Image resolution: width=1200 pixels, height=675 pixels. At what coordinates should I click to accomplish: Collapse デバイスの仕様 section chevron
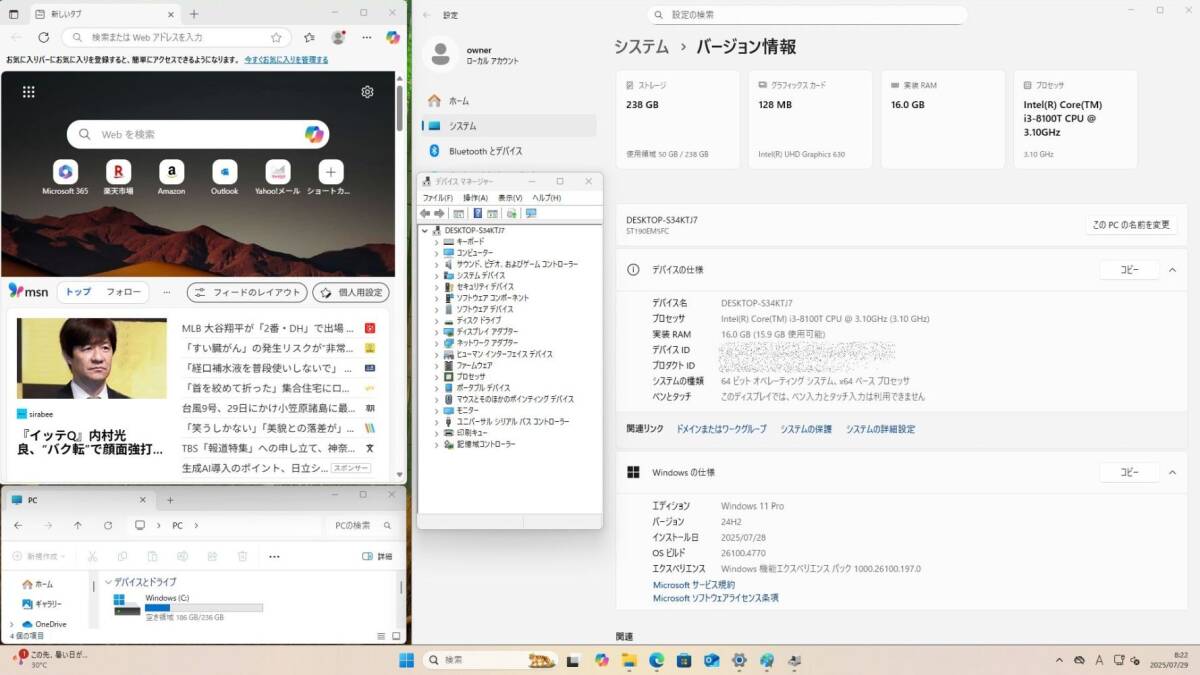click(x=1170, y=270)
